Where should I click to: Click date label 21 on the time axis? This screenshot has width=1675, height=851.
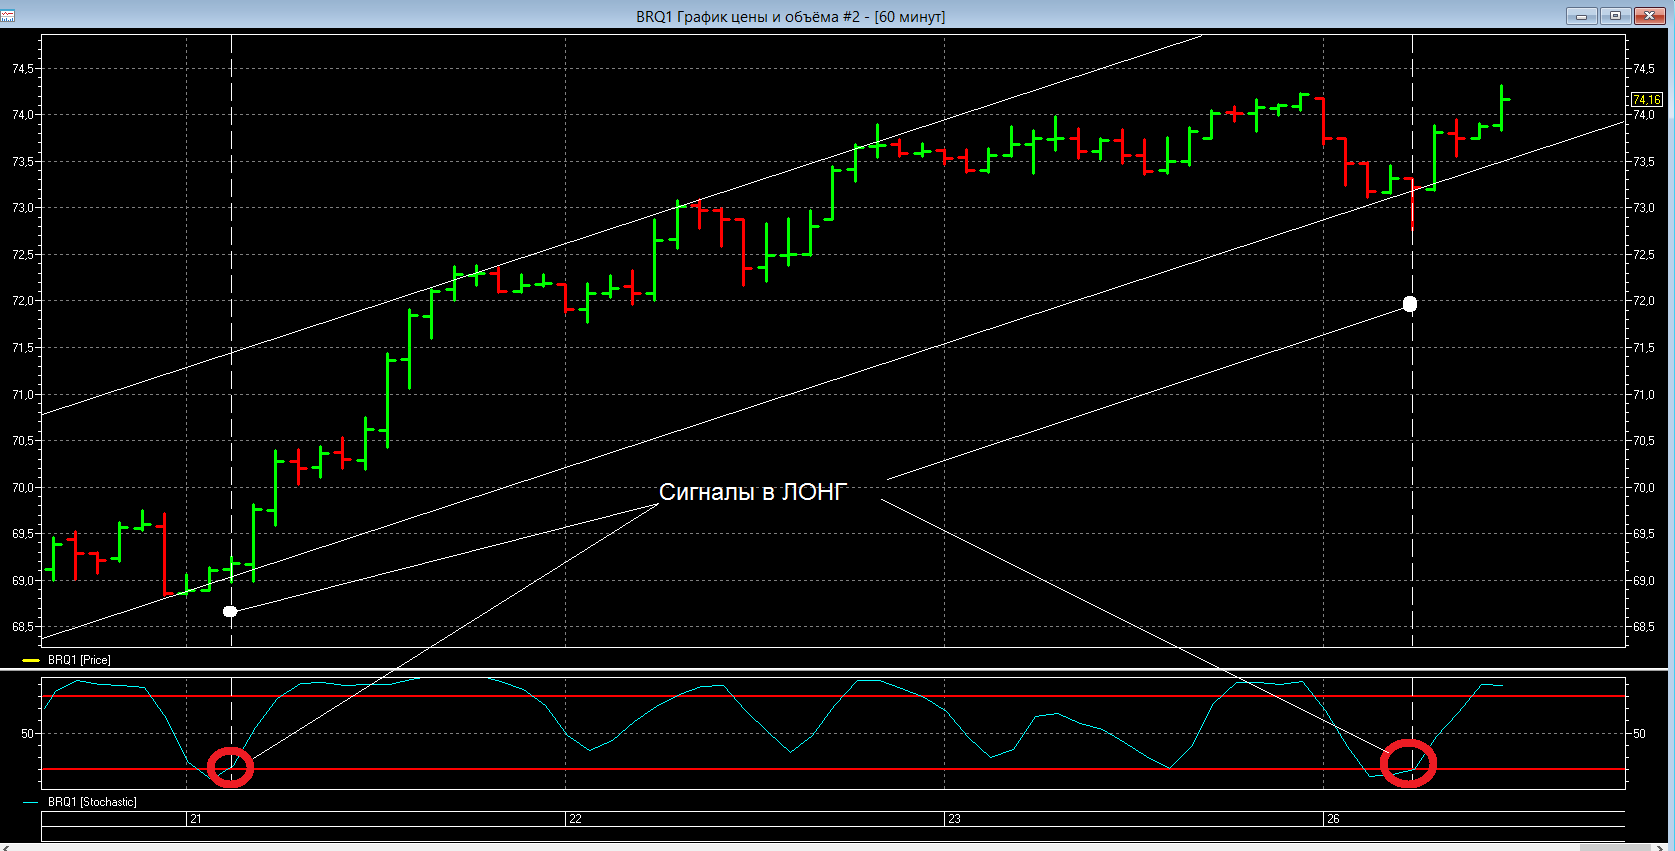click(x=196, y=819)
